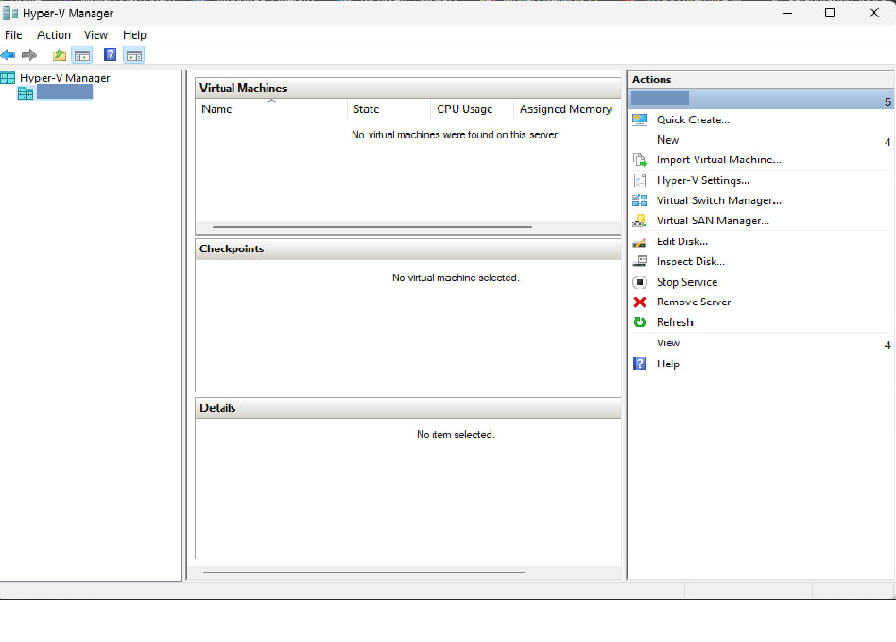Click the green Refresh icon
Screen dimensions: 896x642
point(639,322)
